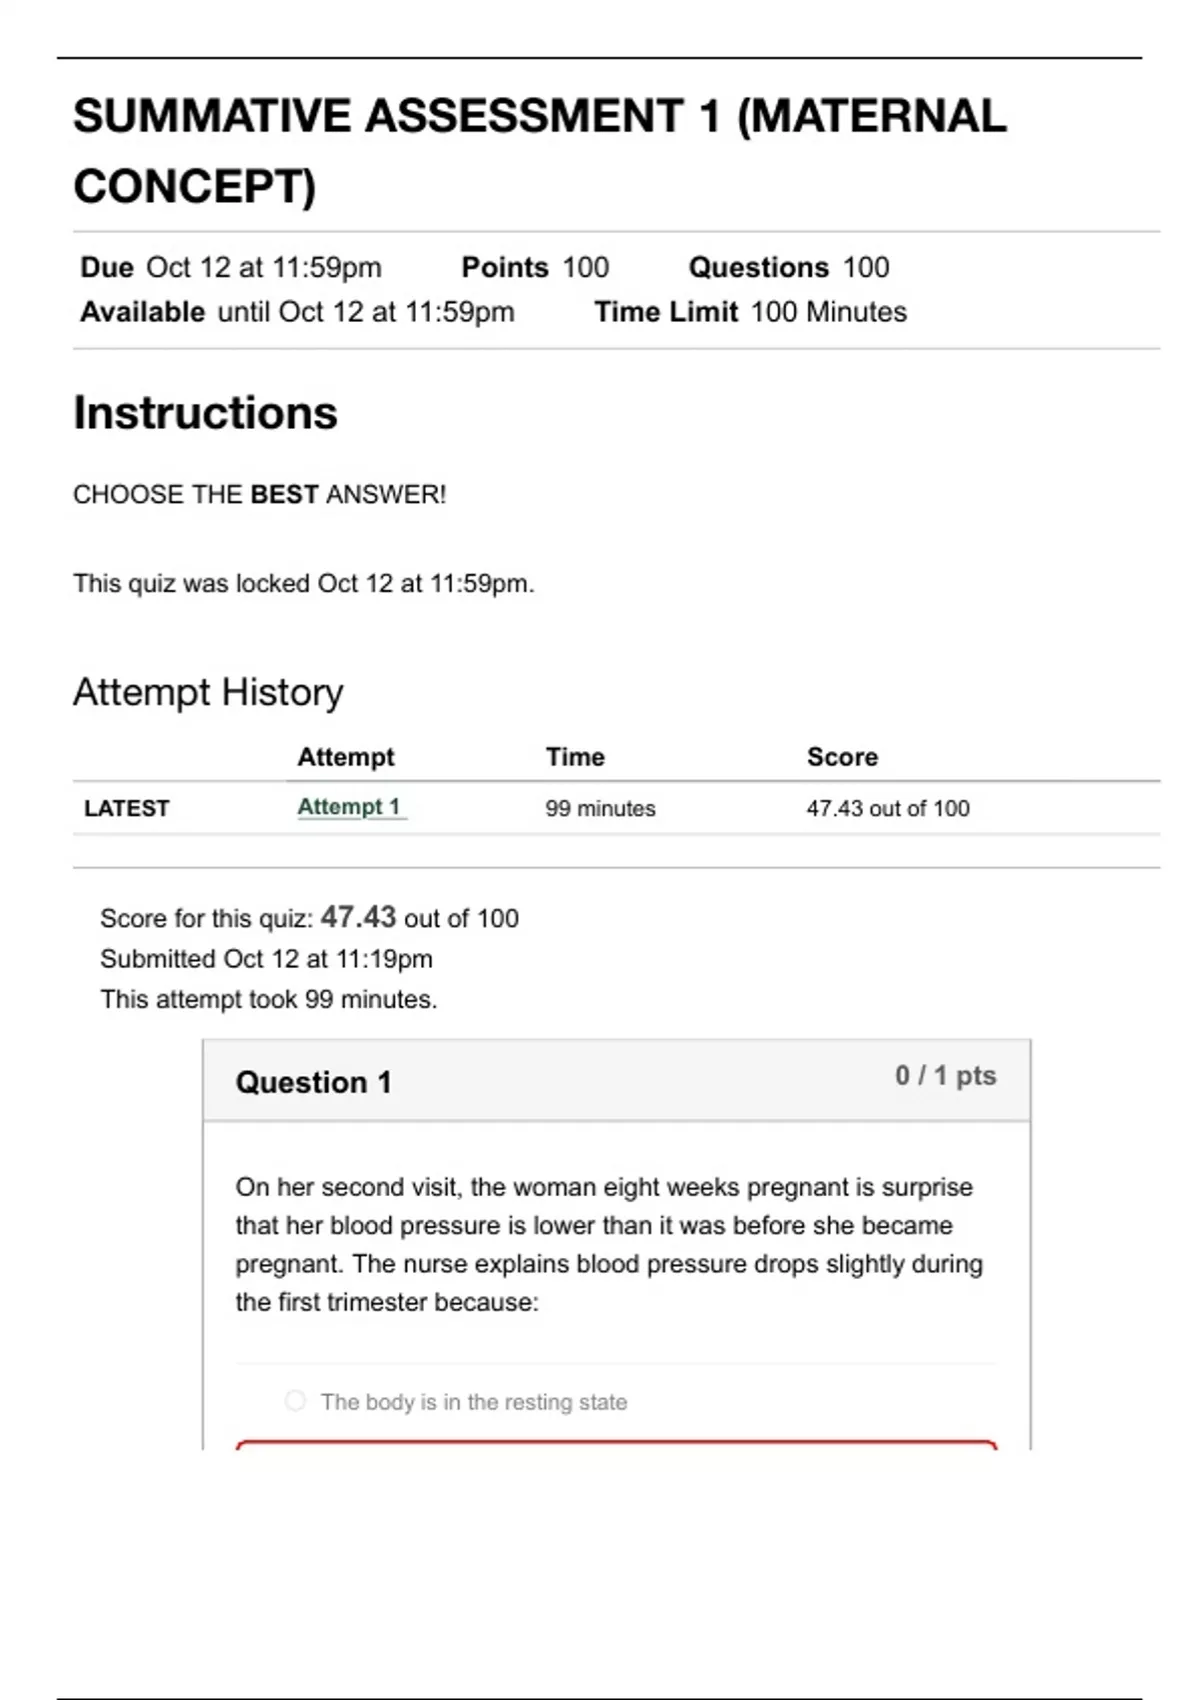Viewport: 1200px width, 1700px height.
Task: Click the Attempt column header
Action: pos(346,757)
